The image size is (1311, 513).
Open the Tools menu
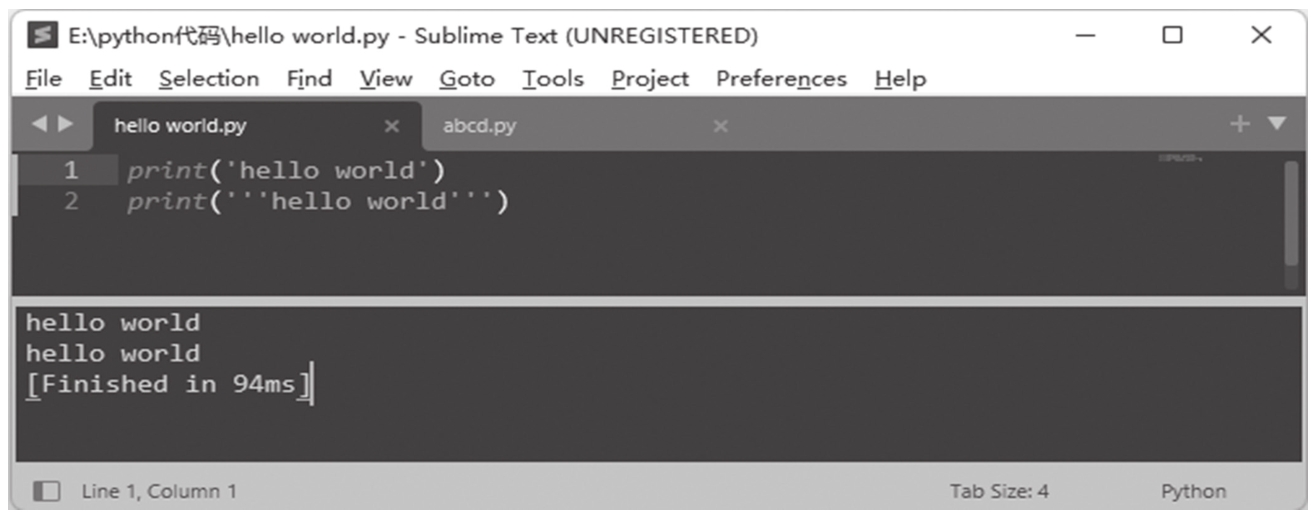[553, 79]
